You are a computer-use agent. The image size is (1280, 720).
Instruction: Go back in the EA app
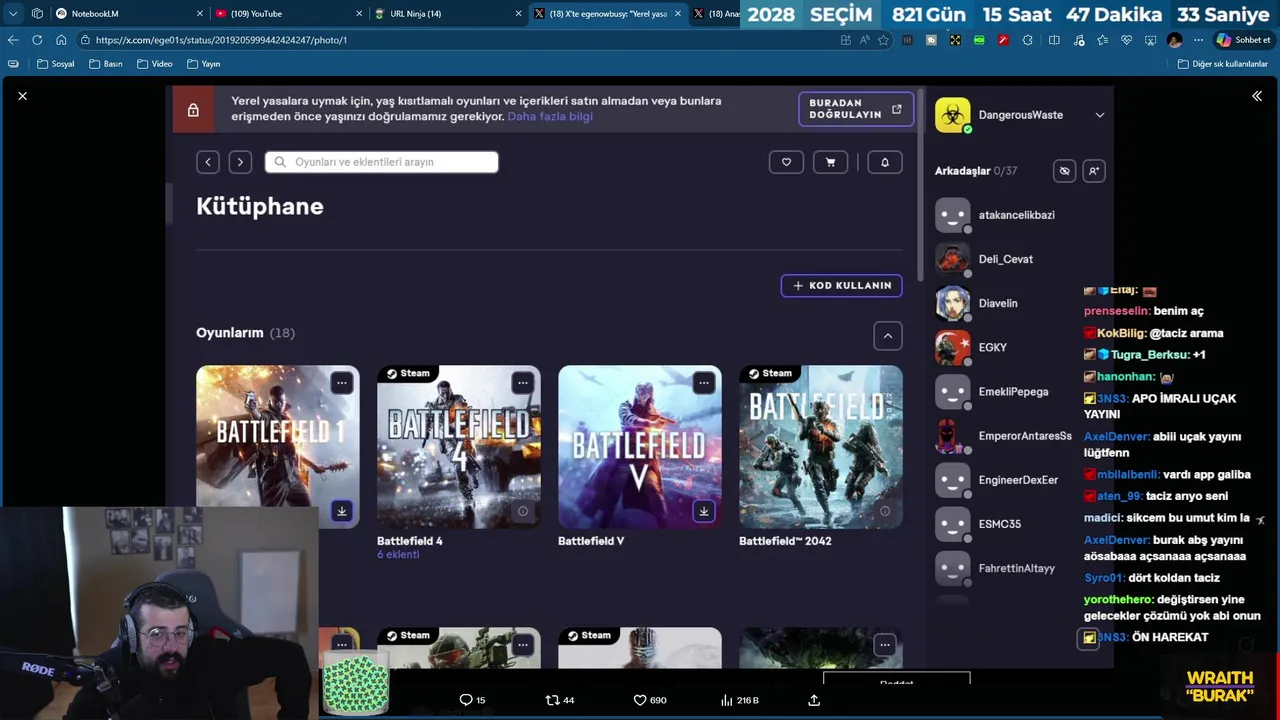click(x=208, y=162)
